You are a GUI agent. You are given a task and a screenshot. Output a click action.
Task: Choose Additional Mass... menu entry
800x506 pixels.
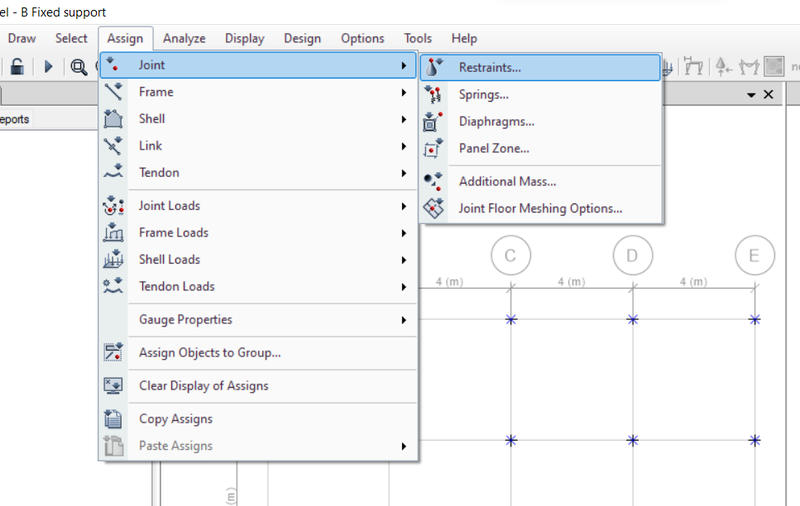pyautogui.click(x=540, y=182)
